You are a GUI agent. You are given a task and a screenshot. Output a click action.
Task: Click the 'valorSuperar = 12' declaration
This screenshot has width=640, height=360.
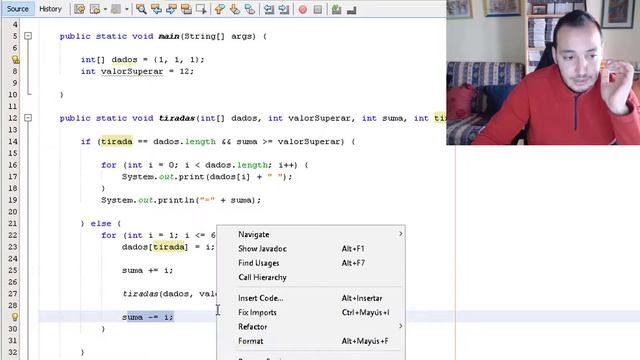(147, 71)
